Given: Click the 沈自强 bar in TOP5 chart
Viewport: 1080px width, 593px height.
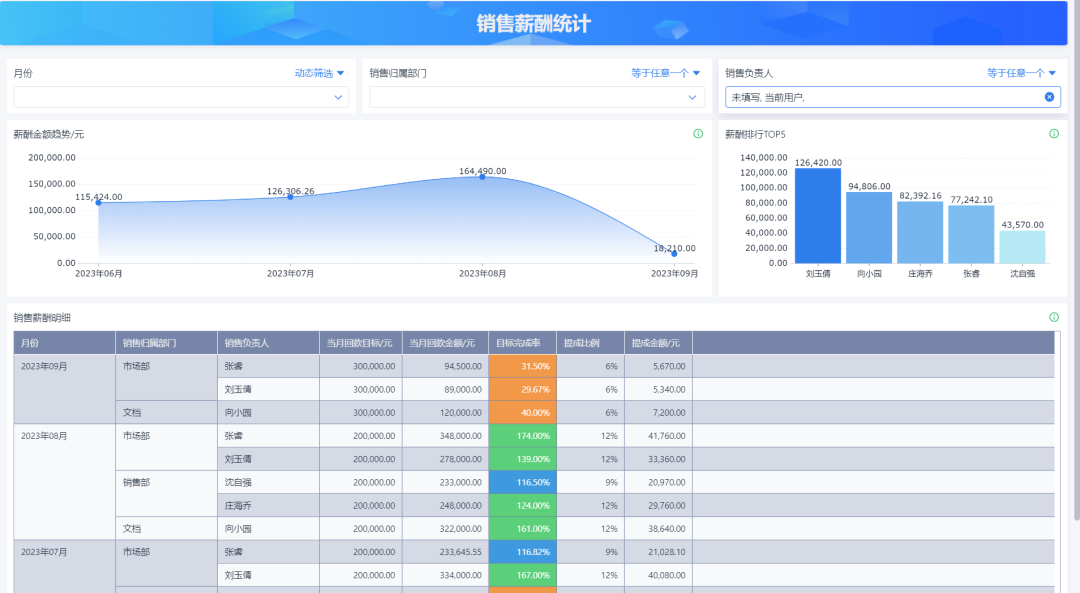Looking at the screenshot, I should (x=1022, y=247).
